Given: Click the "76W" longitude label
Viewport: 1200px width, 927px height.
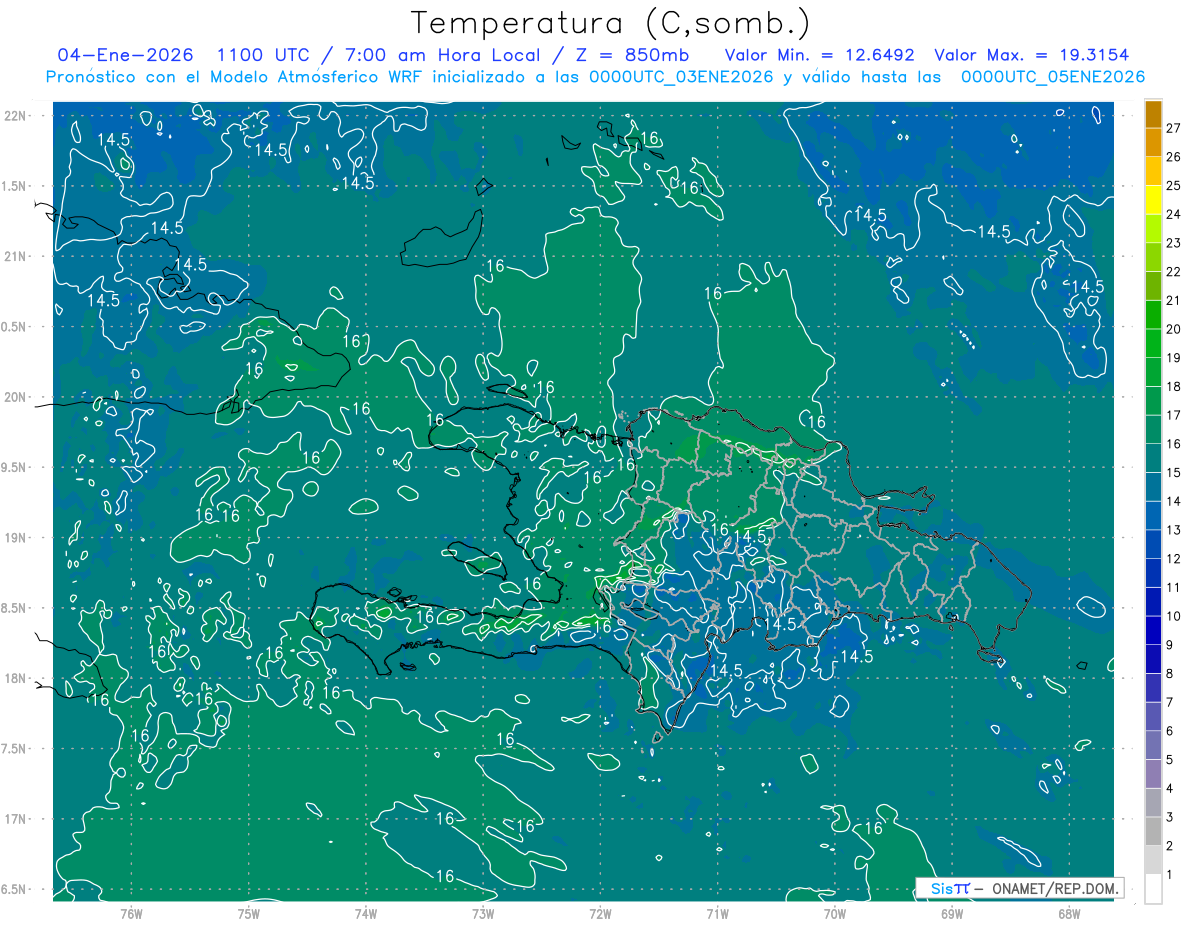Looking at the screenshot, I should point(131,912).
